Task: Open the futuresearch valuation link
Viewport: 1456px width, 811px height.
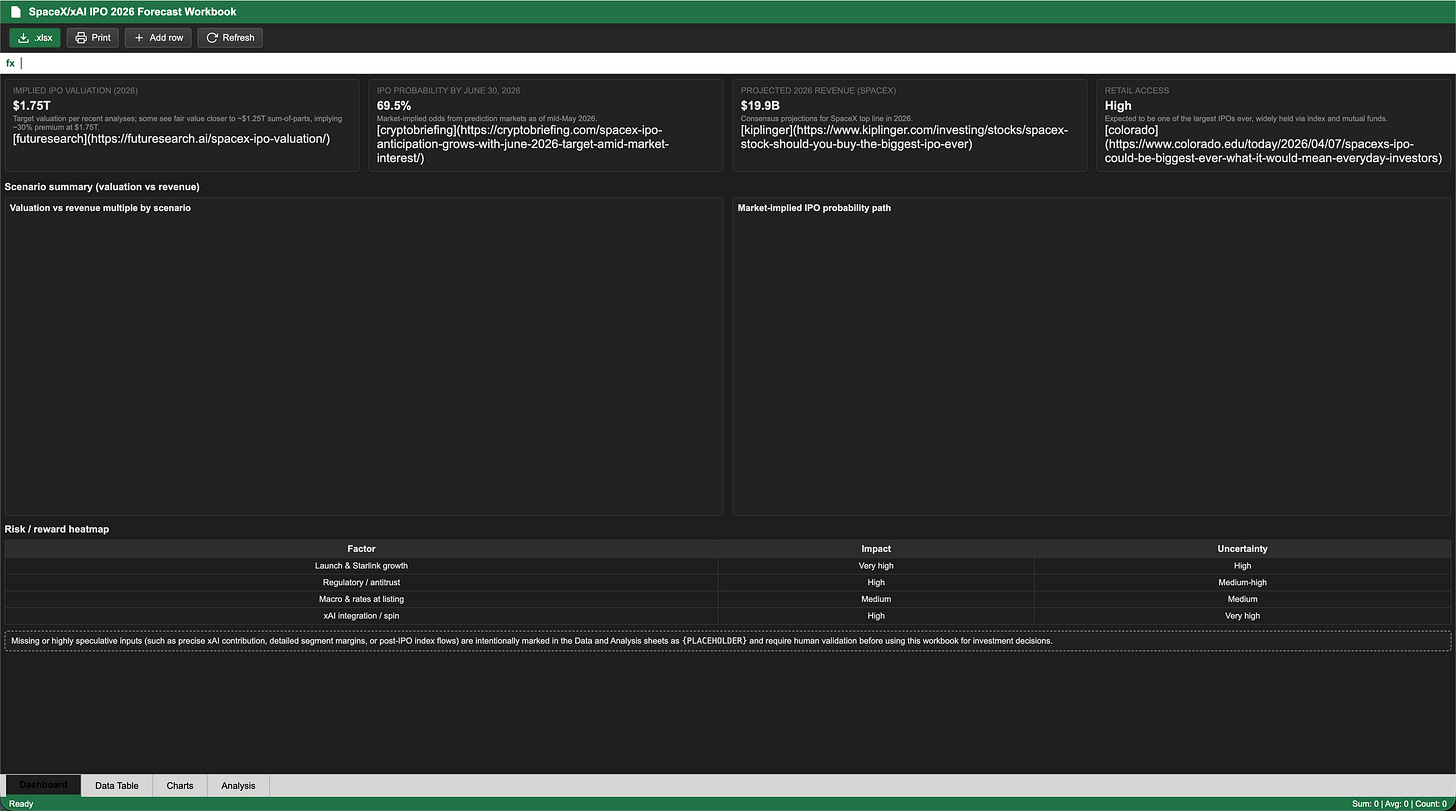Action: click(x=171, y=139)
